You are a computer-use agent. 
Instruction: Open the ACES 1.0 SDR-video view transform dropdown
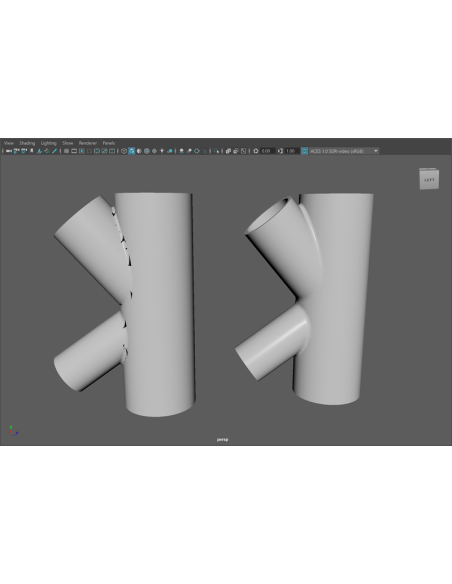click(344, 151)
